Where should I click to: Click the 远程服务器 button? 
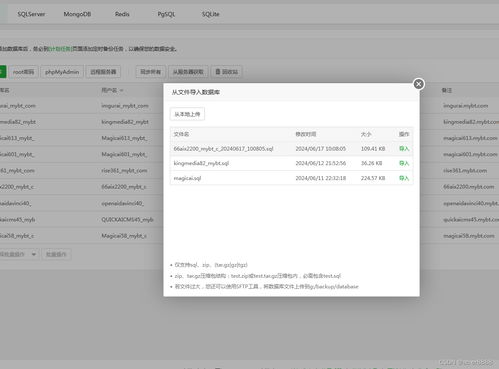(x=103, y=72)
